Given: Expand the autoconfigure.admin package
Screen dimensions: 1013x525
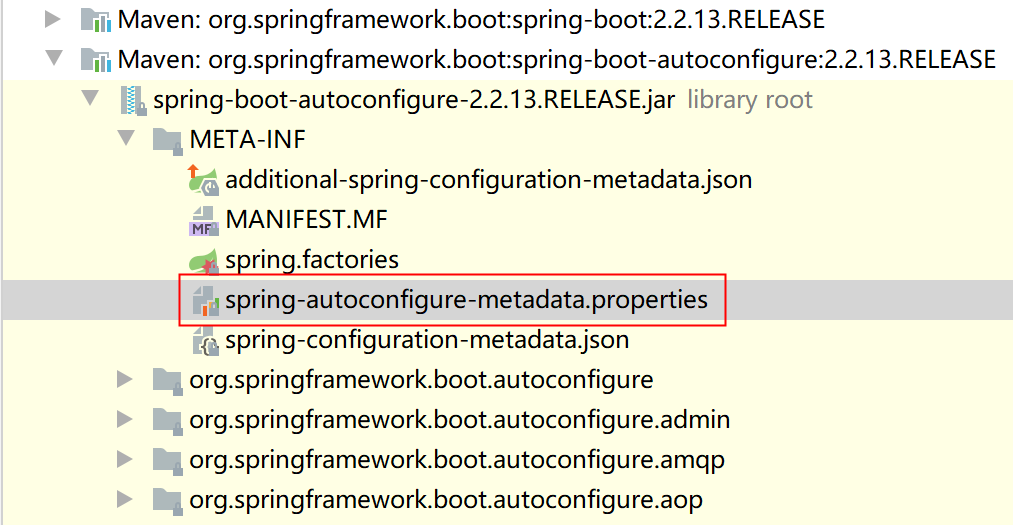Looking at the screenshot, I should [x=125, y=419].
